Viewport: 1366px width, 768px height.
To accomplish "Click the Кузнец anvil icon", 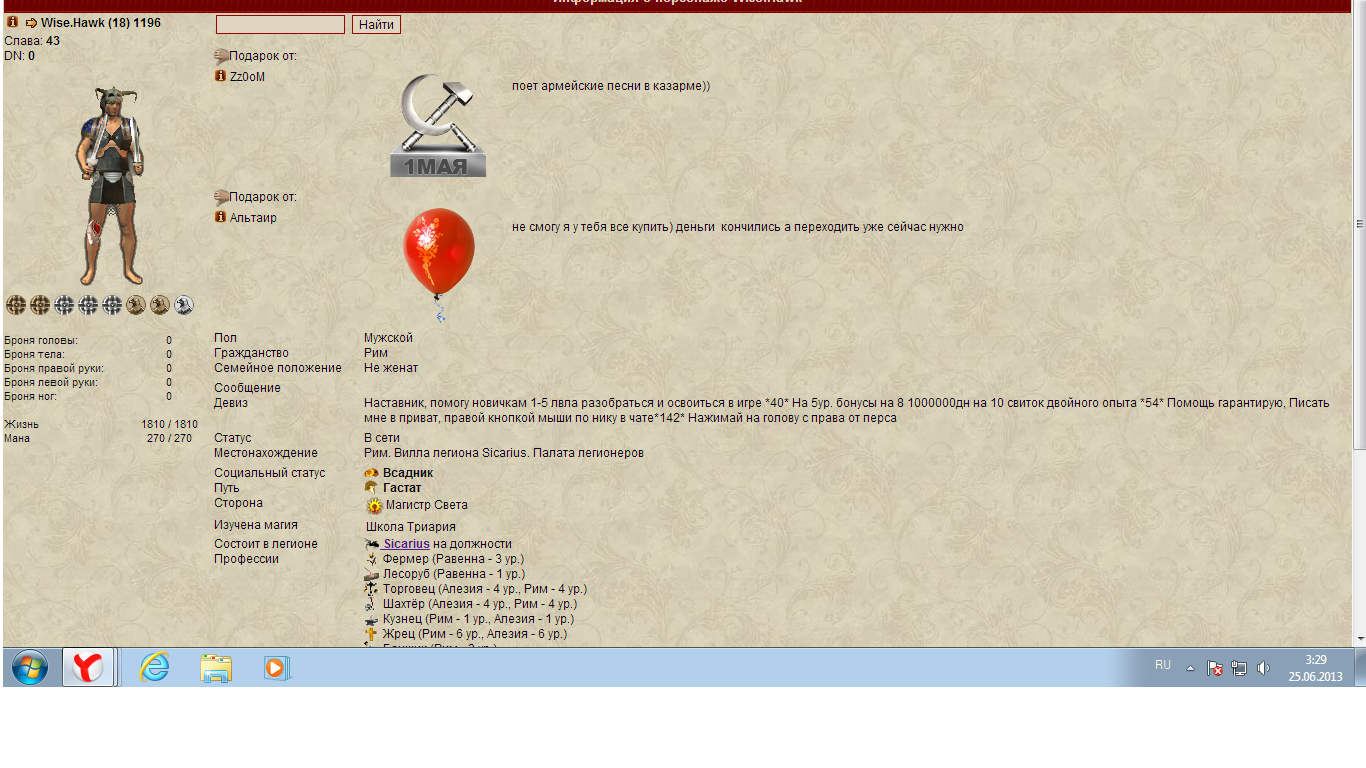I will pos(372,620).
